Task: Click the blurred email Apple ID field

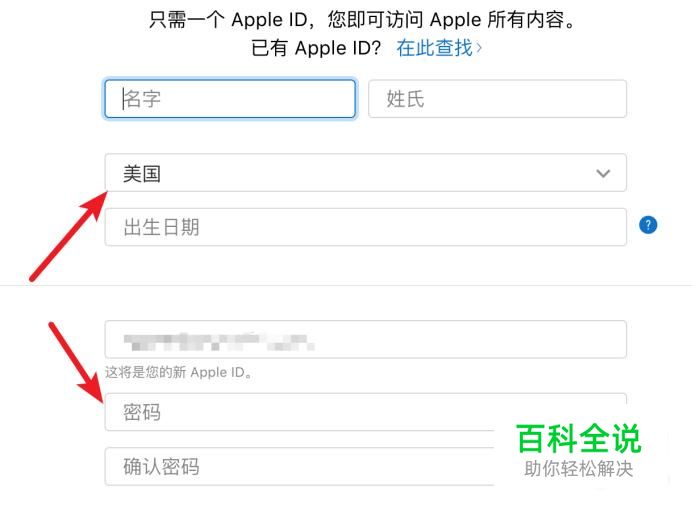Action: click(x=365, y=339)
